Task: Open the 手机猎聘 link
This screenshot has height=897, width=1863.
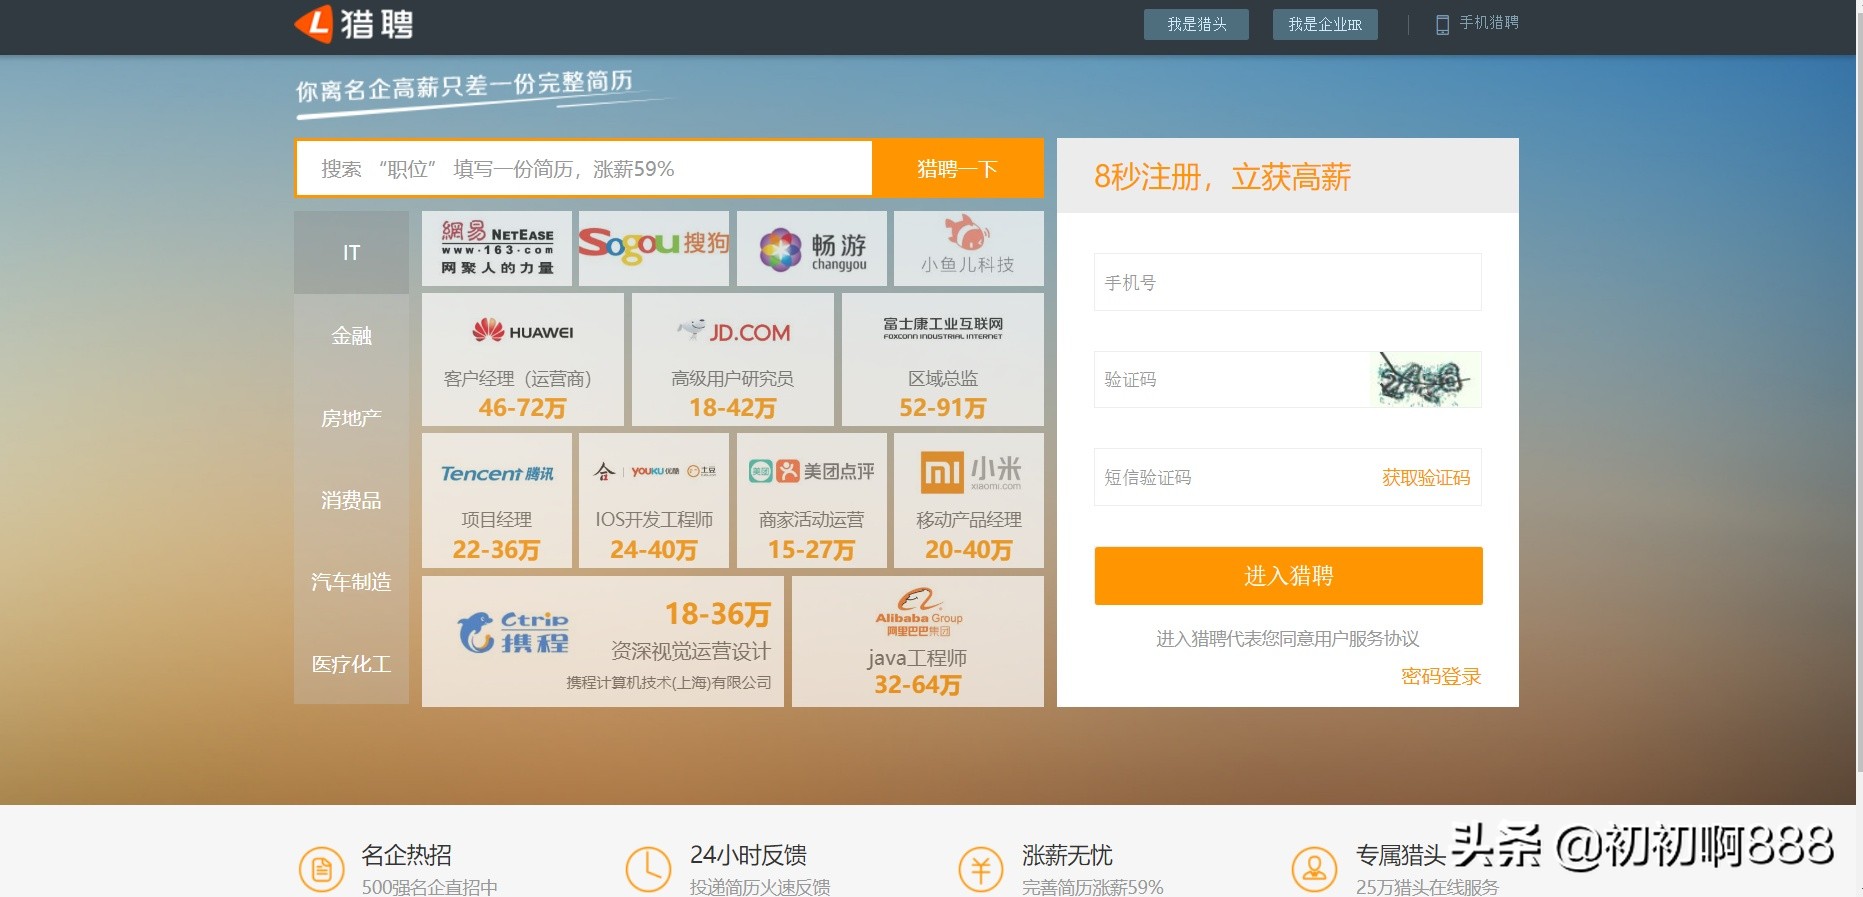Action: tap(1488, 23)
